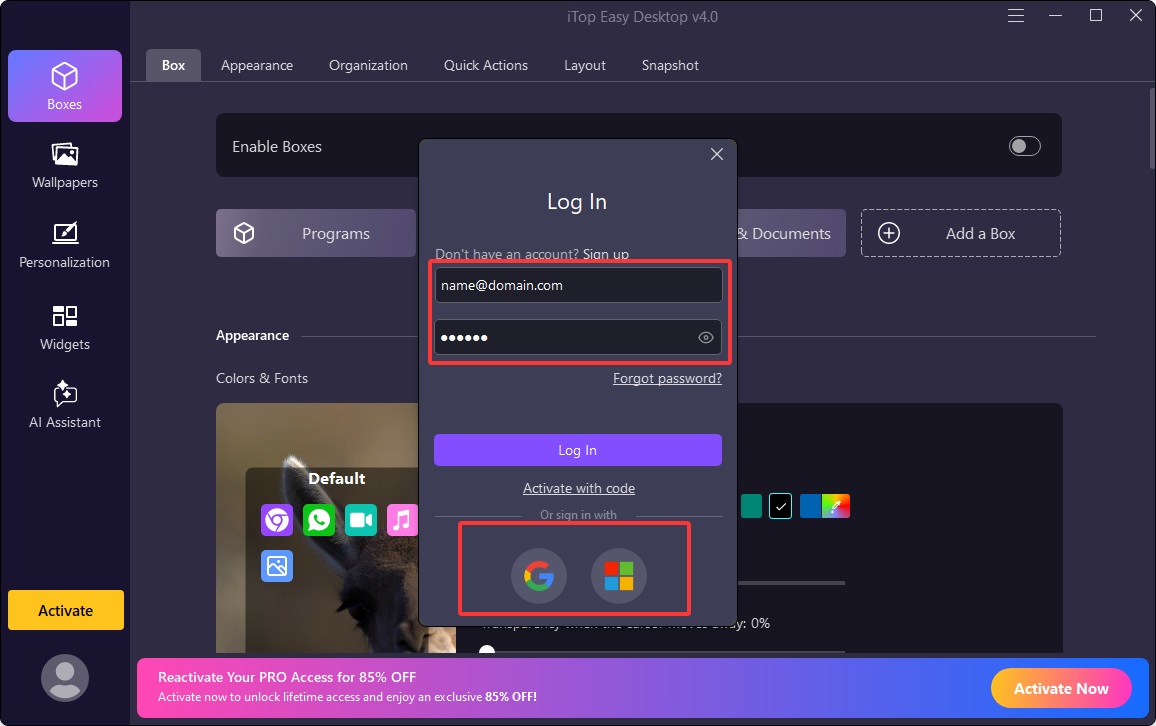Open the Forgot password link
The height and width of the screenshot is (726, 1156).
[666, 378]
